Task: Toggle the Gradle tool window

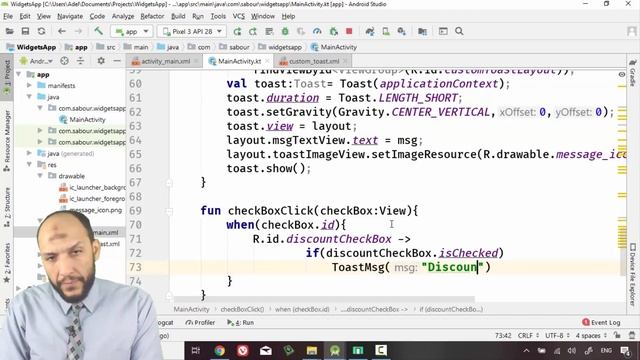Action: [632, 73]
